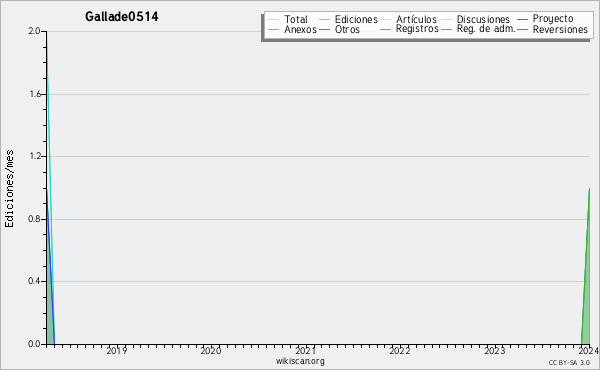Click the chart title Gallade0514
Image resolution: width=600 pixels, height=370 pixels.
122,16
